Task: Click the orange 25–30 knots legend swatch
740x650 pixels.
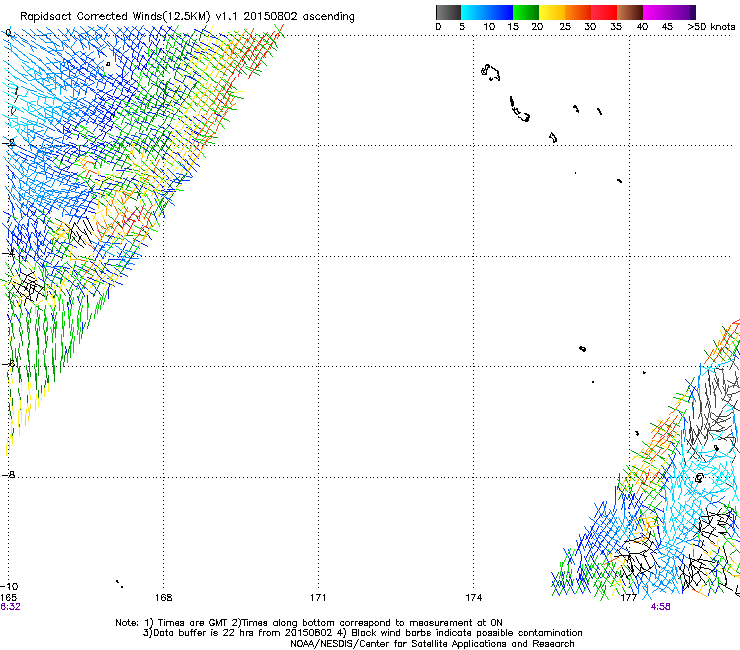Action: coord(578,12)
